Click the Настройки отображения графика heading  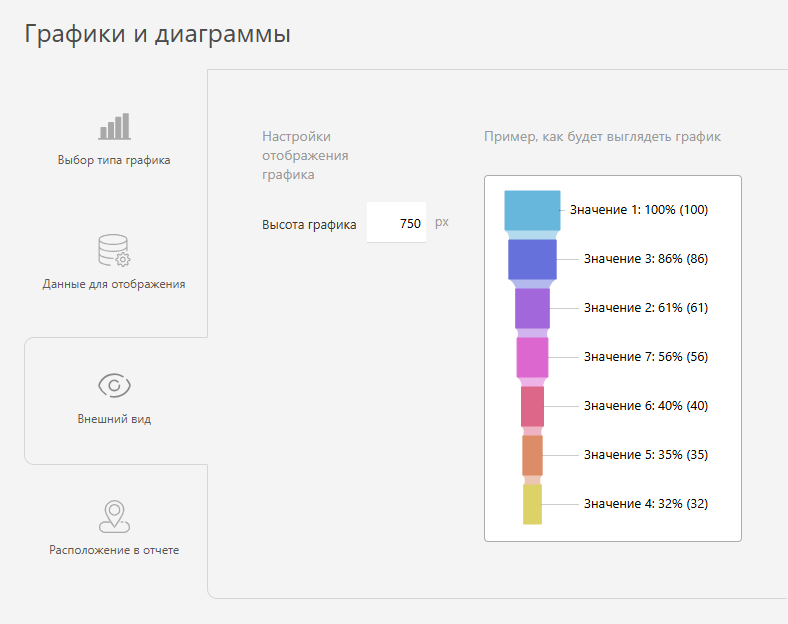pos(305,155)
